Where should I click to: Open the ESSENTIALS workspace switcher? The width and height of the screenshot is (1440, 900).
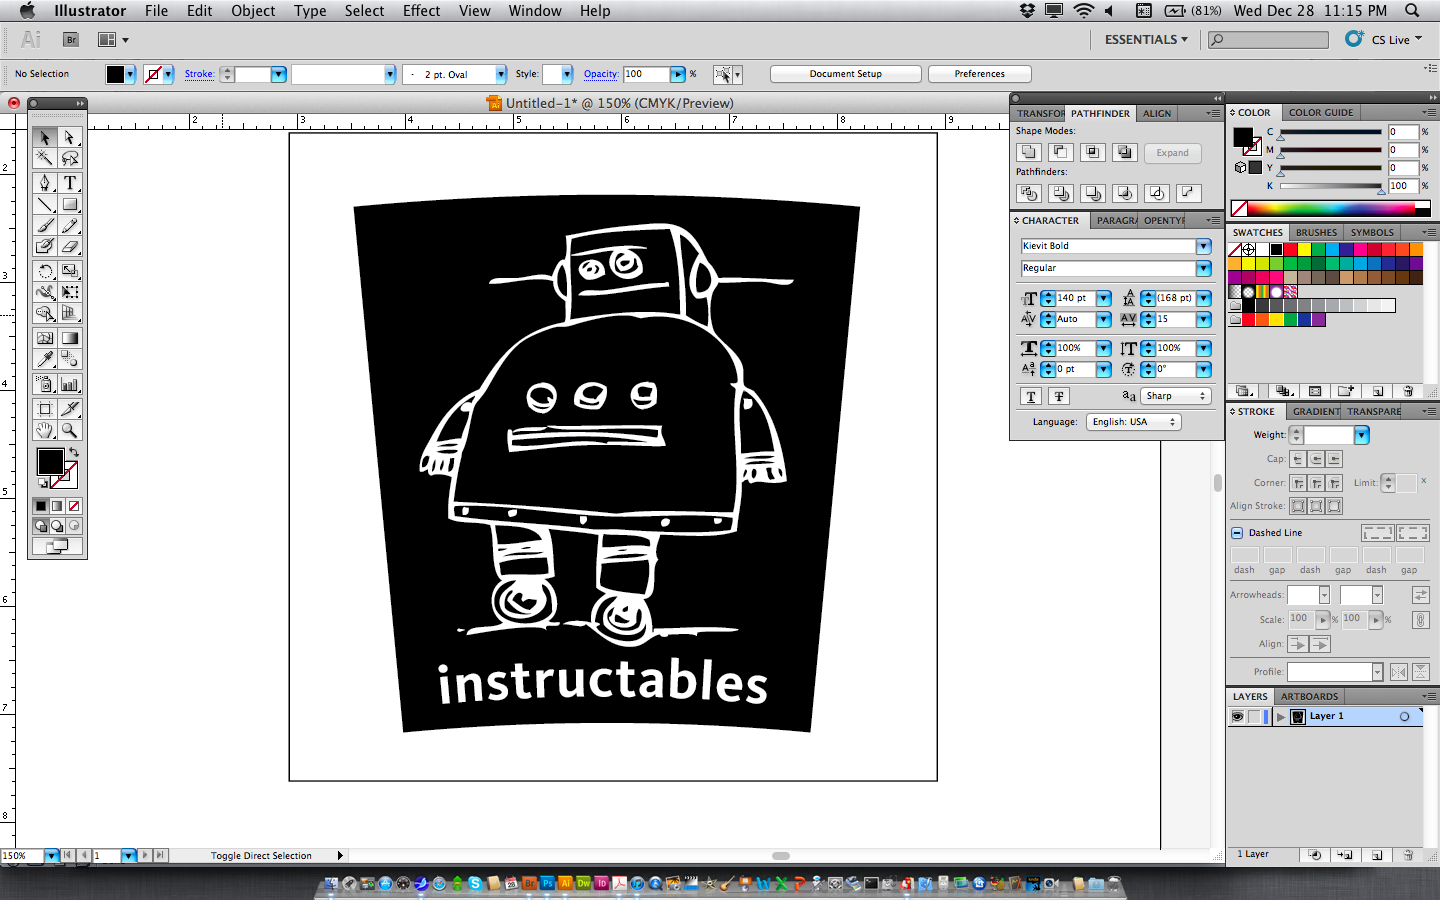1146,40
